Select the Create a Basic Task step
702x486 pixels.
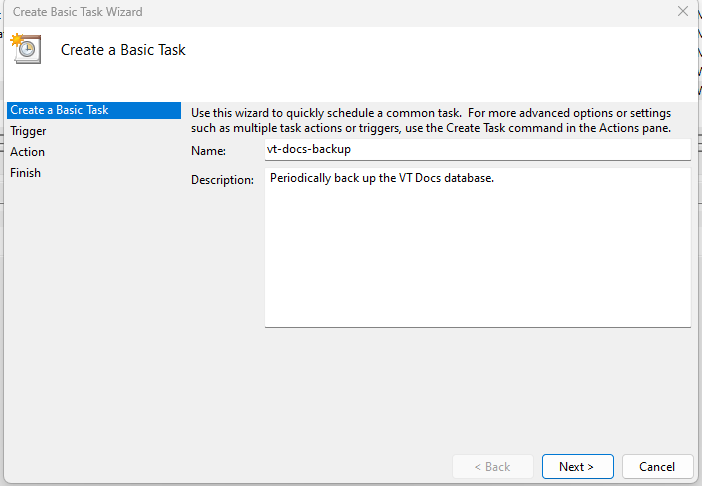tap(94, 110)
